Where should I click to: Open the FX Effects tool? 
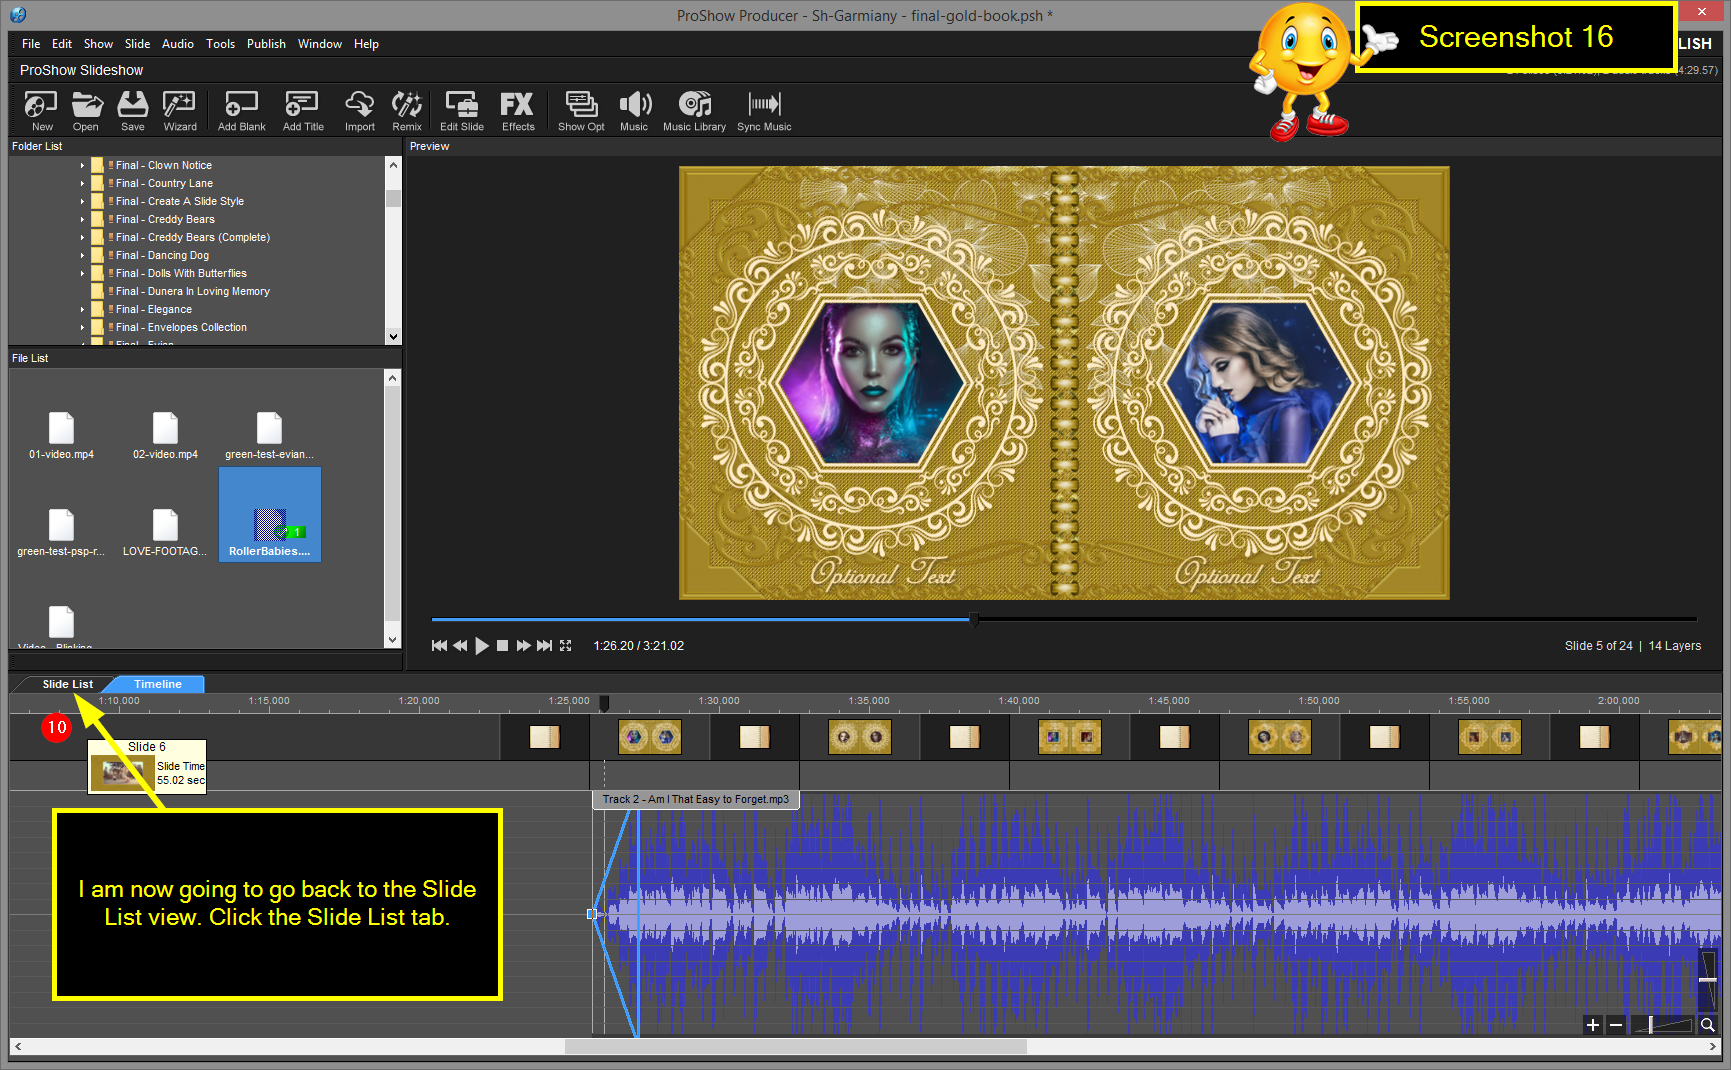click(518, 111)
